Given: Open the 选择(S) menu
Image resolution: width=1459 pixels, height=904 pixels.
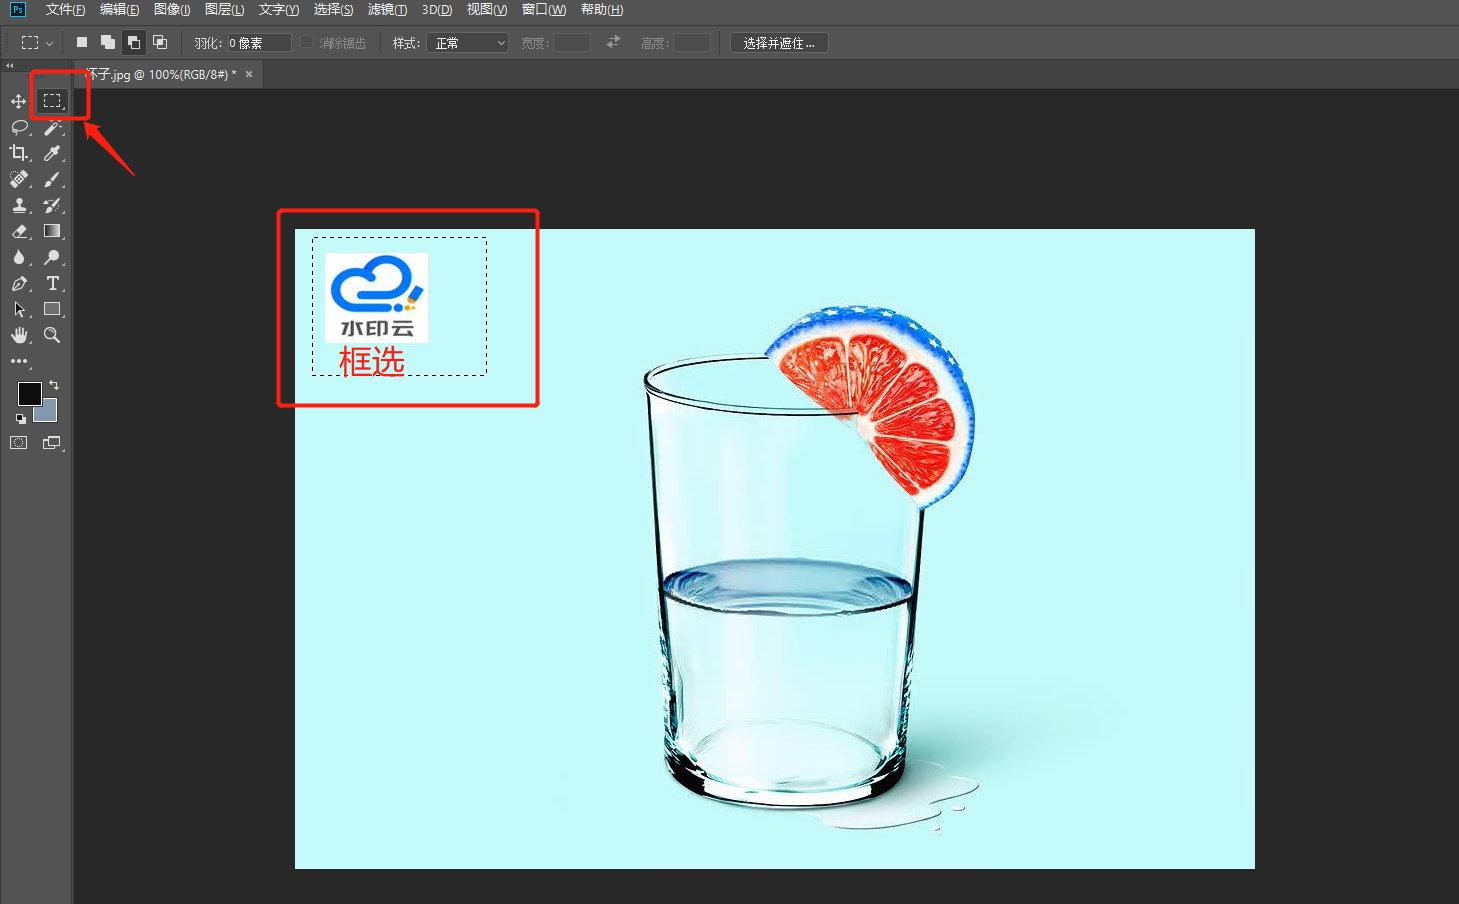Looking at the screenshot, I should pyautogui.click(x=333, y=10).
